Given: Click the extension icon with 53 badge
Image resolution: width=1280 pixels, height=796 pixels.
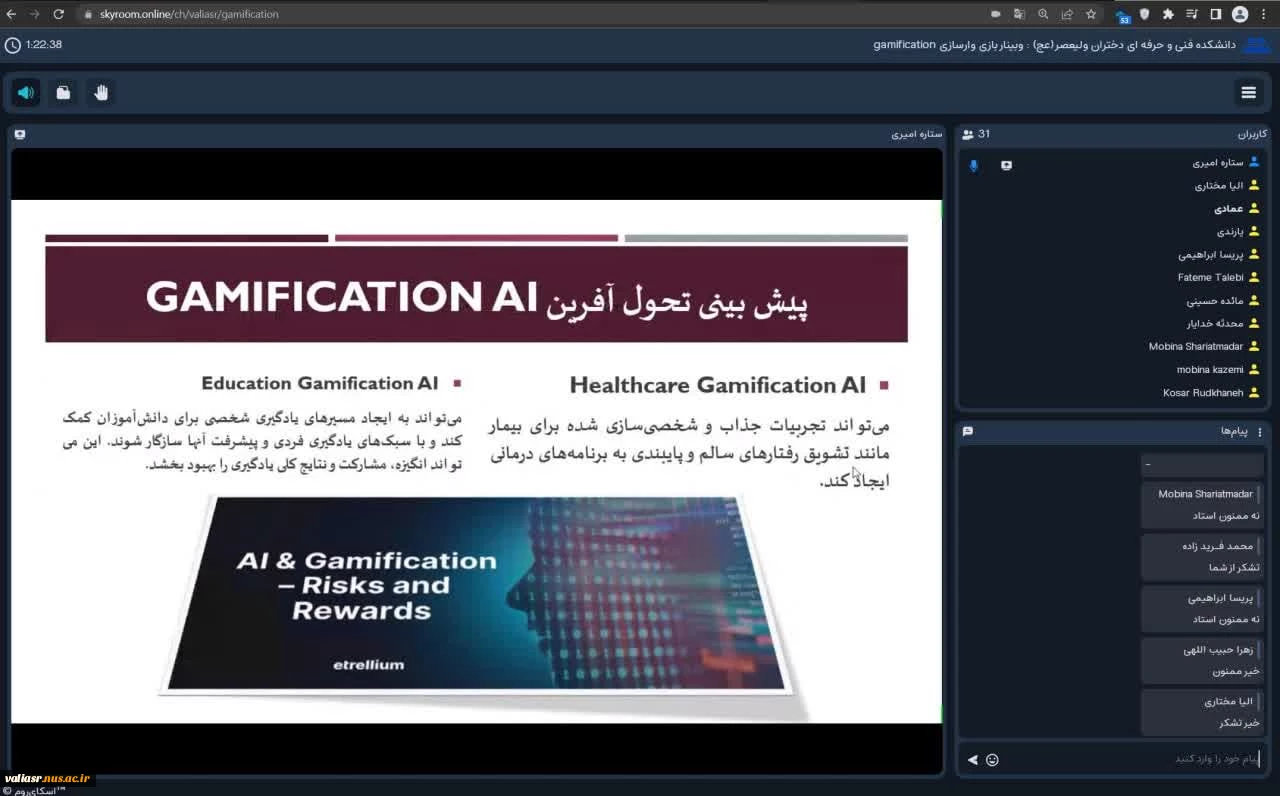Looking at the screenshot, I should (x=1123, y=15).
